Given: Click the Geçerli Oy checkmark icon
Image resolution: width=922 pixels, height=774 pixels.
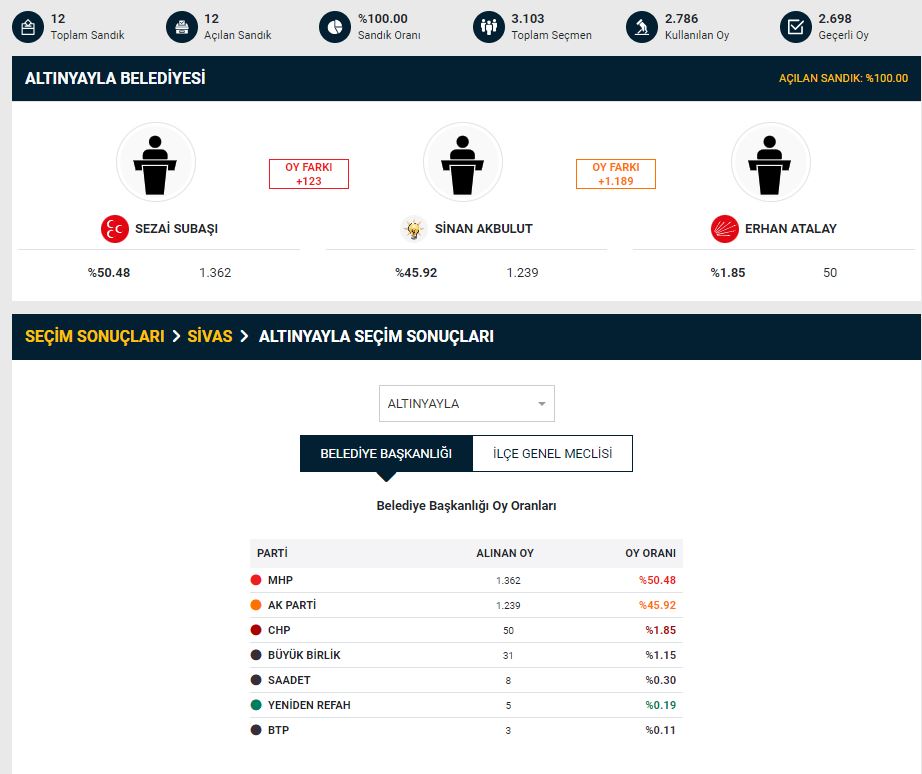Looking at the screenshot, I should [x=795, y=27].
